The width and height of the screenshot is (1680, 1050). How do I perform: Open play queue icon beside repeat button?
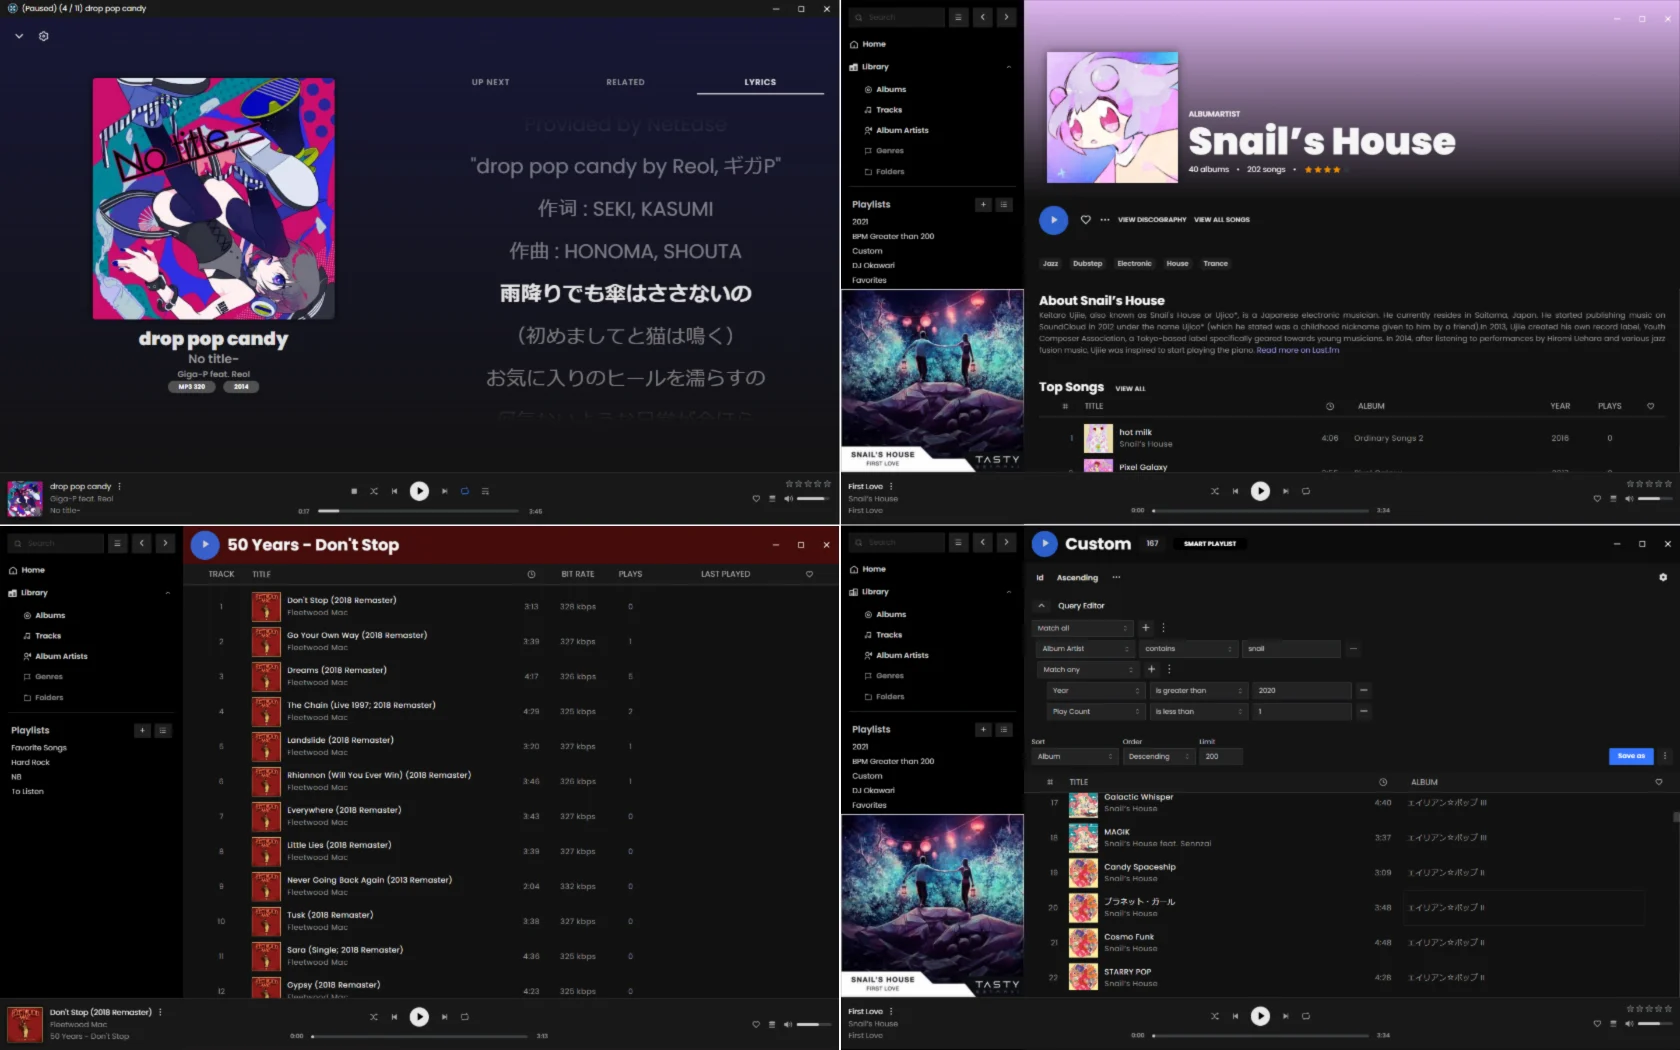pos(485,491)
